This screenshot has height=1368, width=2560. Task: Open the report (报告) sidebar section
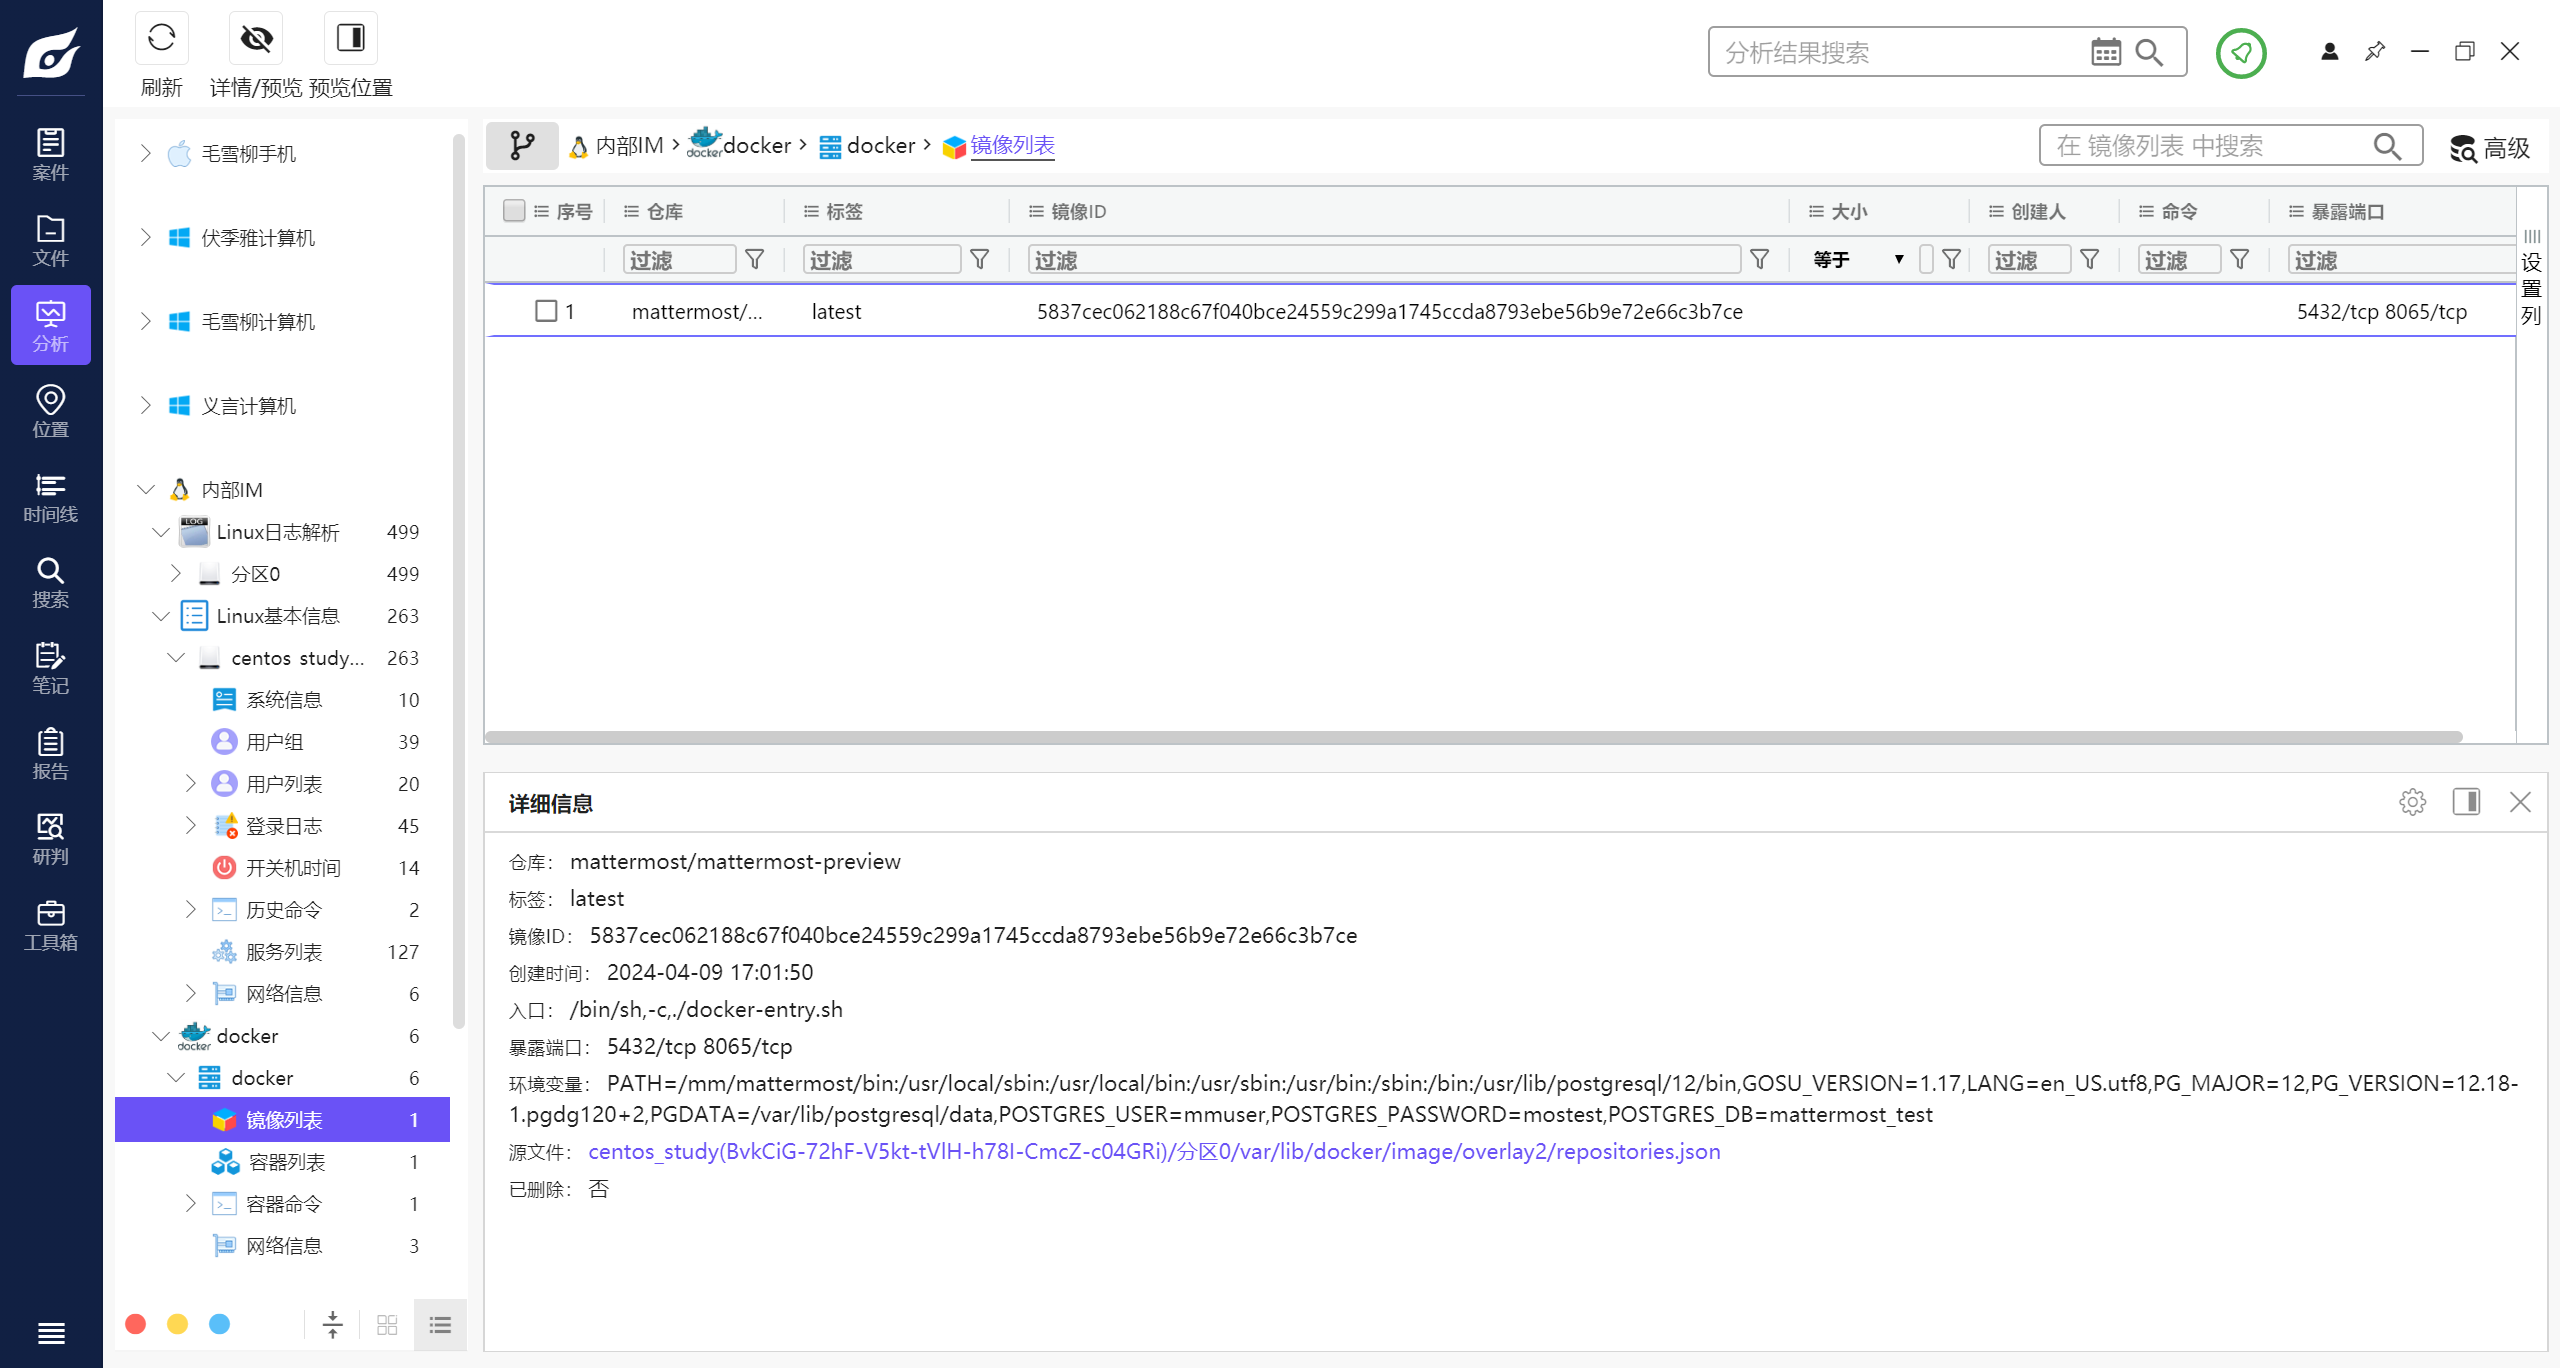[50, 754]
